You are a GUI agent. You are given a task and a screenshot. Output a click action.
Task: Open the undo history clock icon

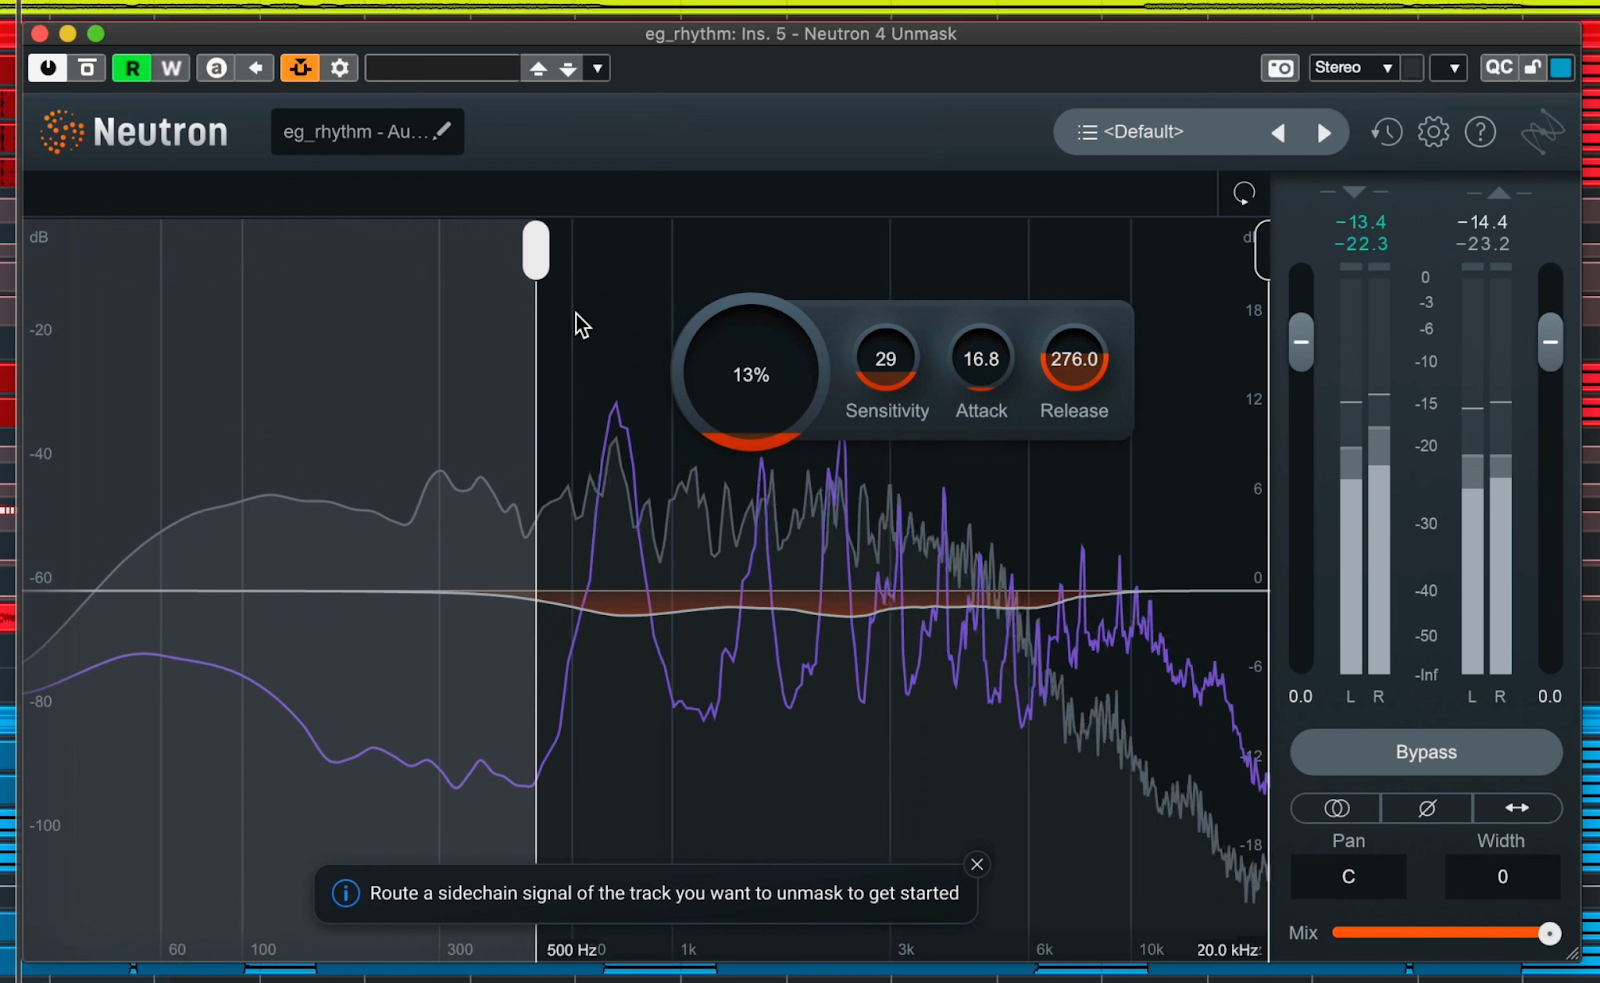[x=1386, y=132]
